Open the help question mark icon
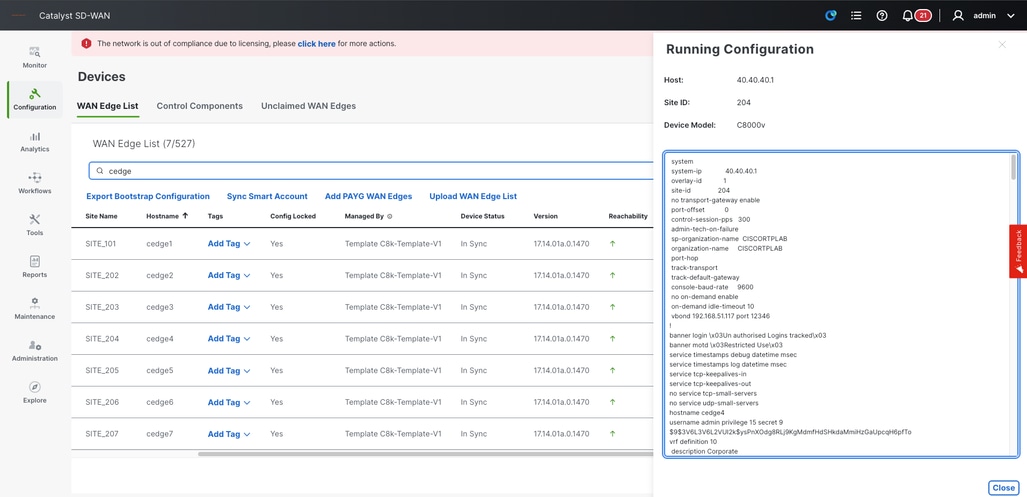 coord(881,16)
